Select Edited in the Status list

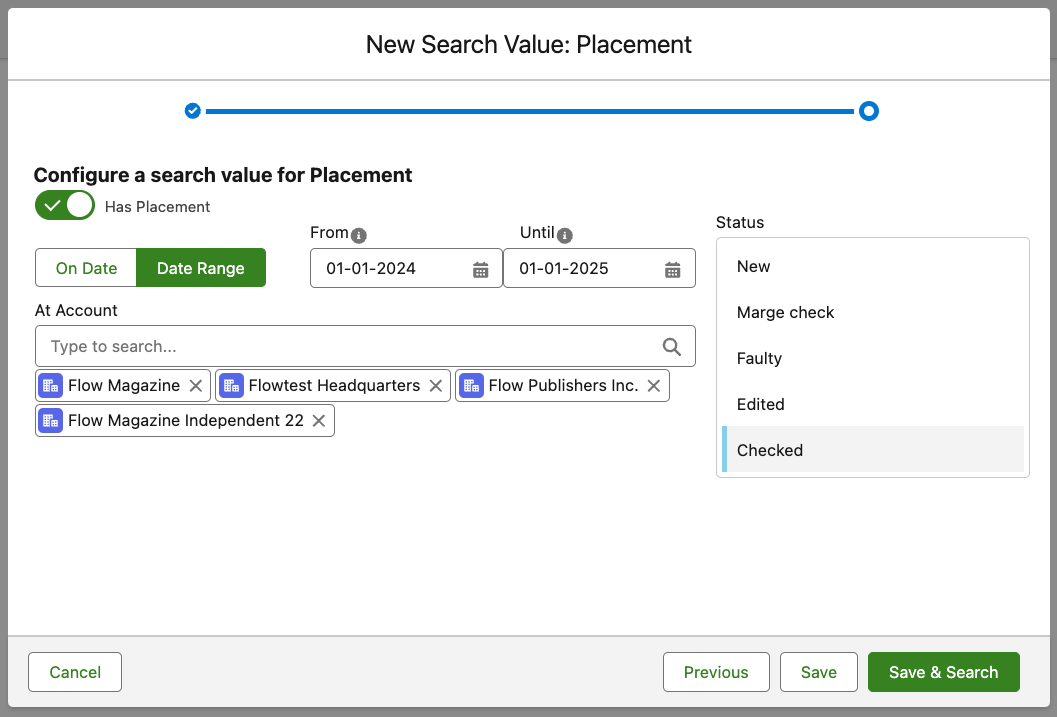coord(760,404)
